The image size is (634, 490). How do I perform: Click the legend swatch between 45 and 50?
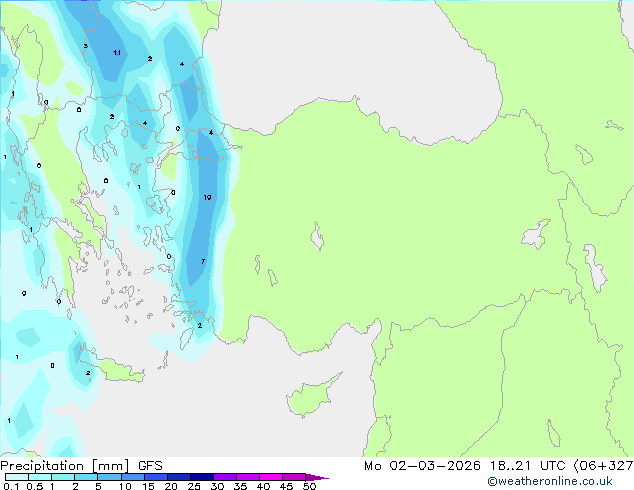[x=294, y=477]
